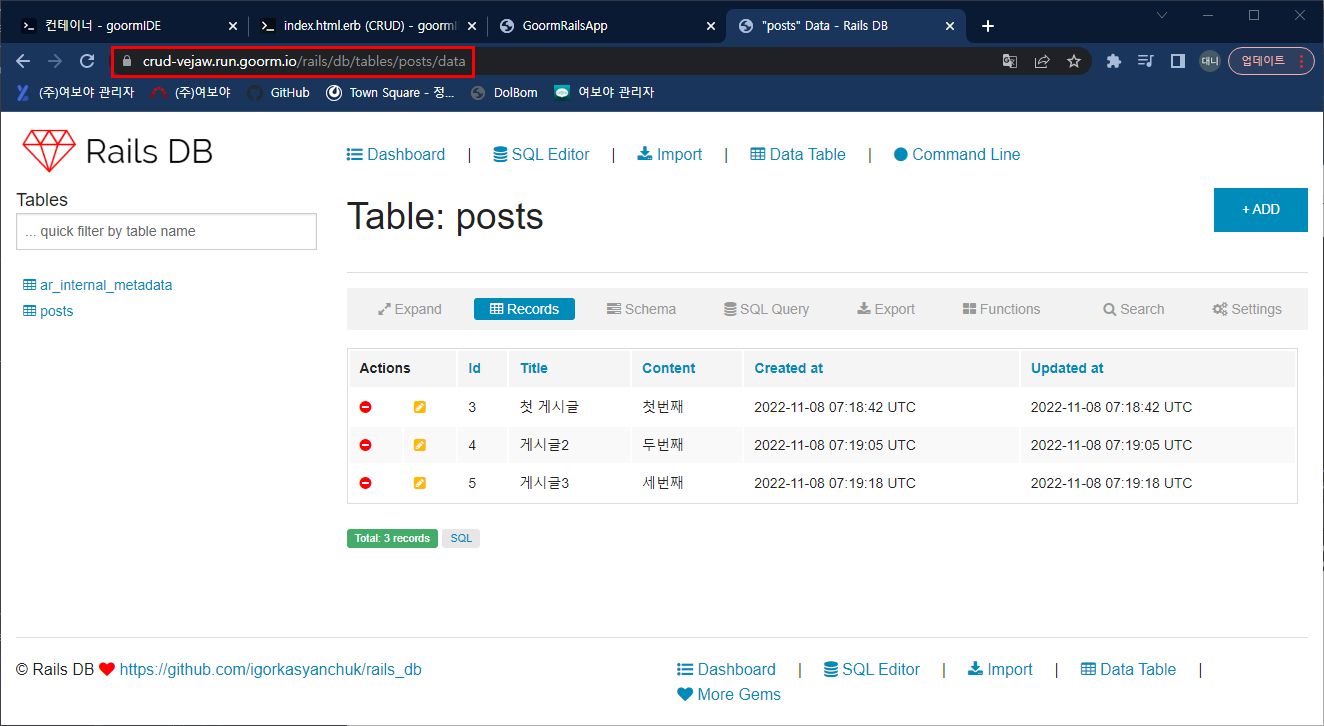Sort by the Title column header
Viewport: 1324px width, 726px height.
tap(534, 368)
